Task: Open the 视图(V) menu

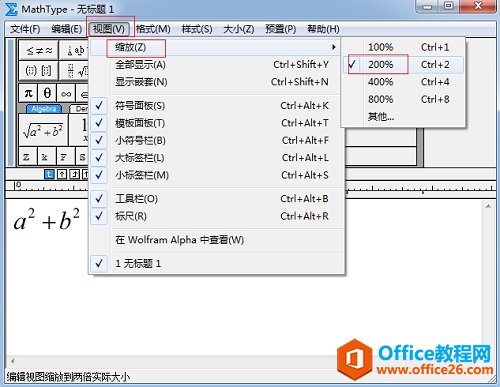Action: click(x=109, y=29)
